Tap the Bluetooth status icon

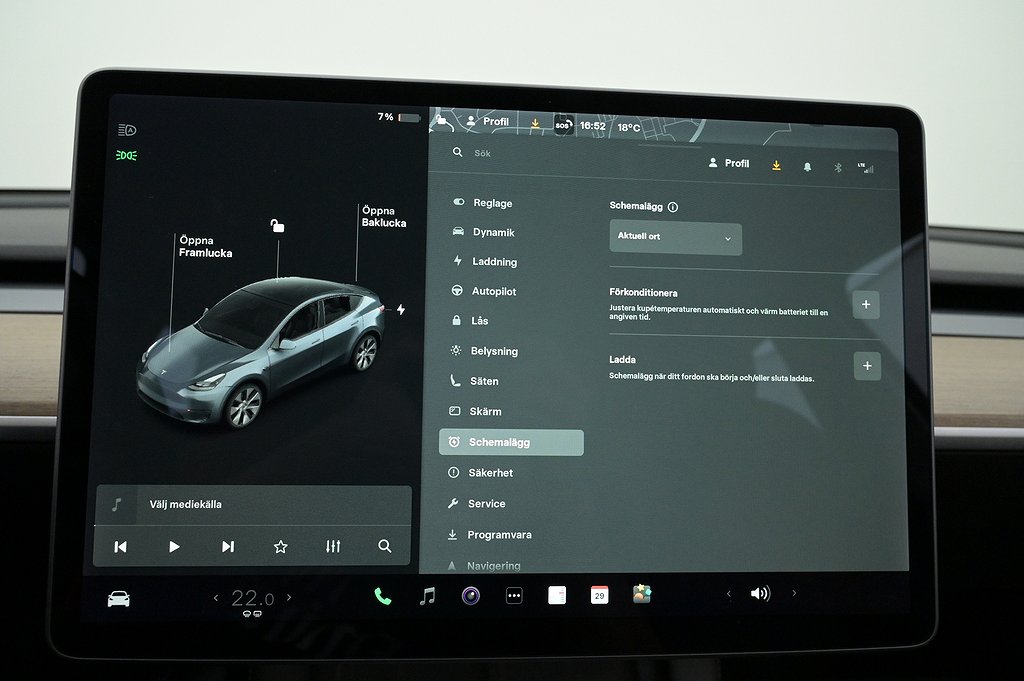point(838,167)
